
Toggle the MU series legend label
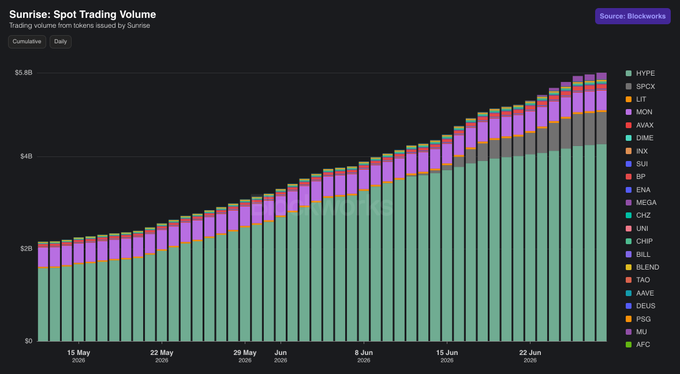(641, 331)
